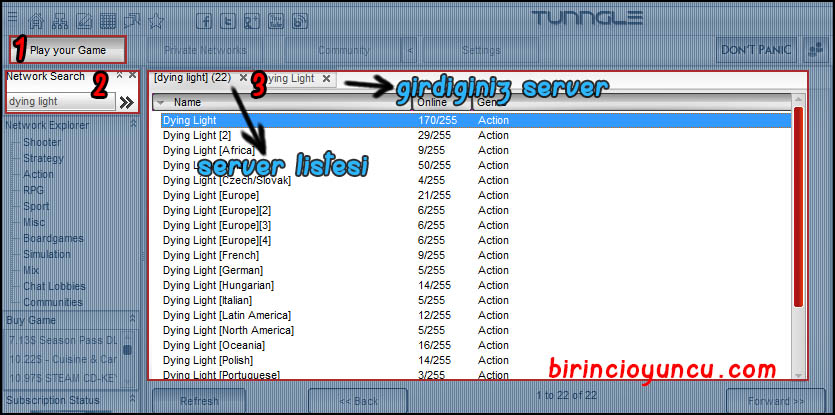
Task: Click the Play your Game button
Action: 68,50
